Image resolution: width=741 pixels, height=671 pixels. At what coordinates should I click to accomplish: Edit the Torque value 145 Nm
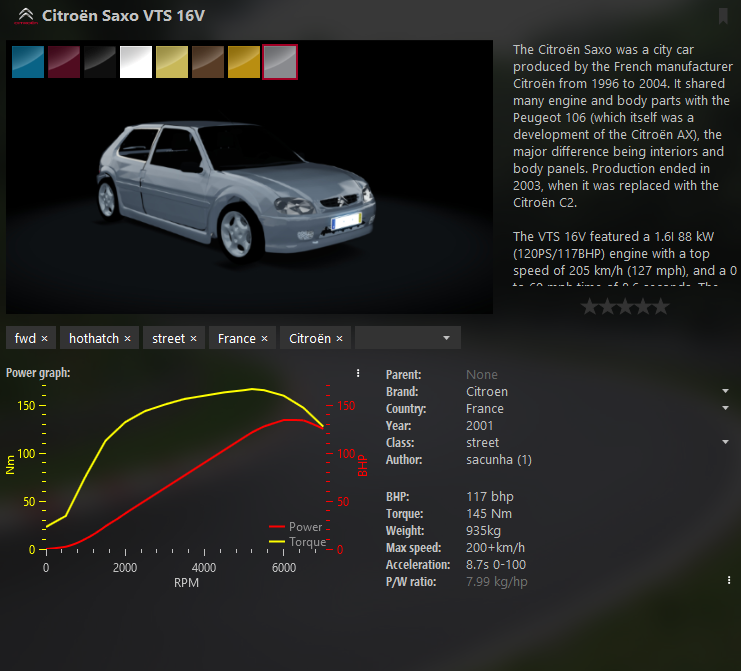tap(489, 514)
